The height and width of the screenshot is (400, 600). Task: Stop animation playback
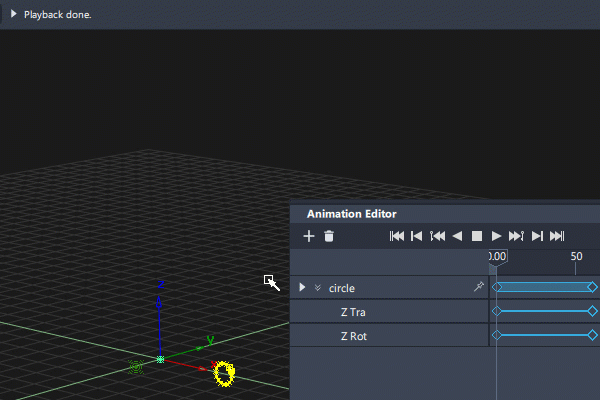click(477, 236)
